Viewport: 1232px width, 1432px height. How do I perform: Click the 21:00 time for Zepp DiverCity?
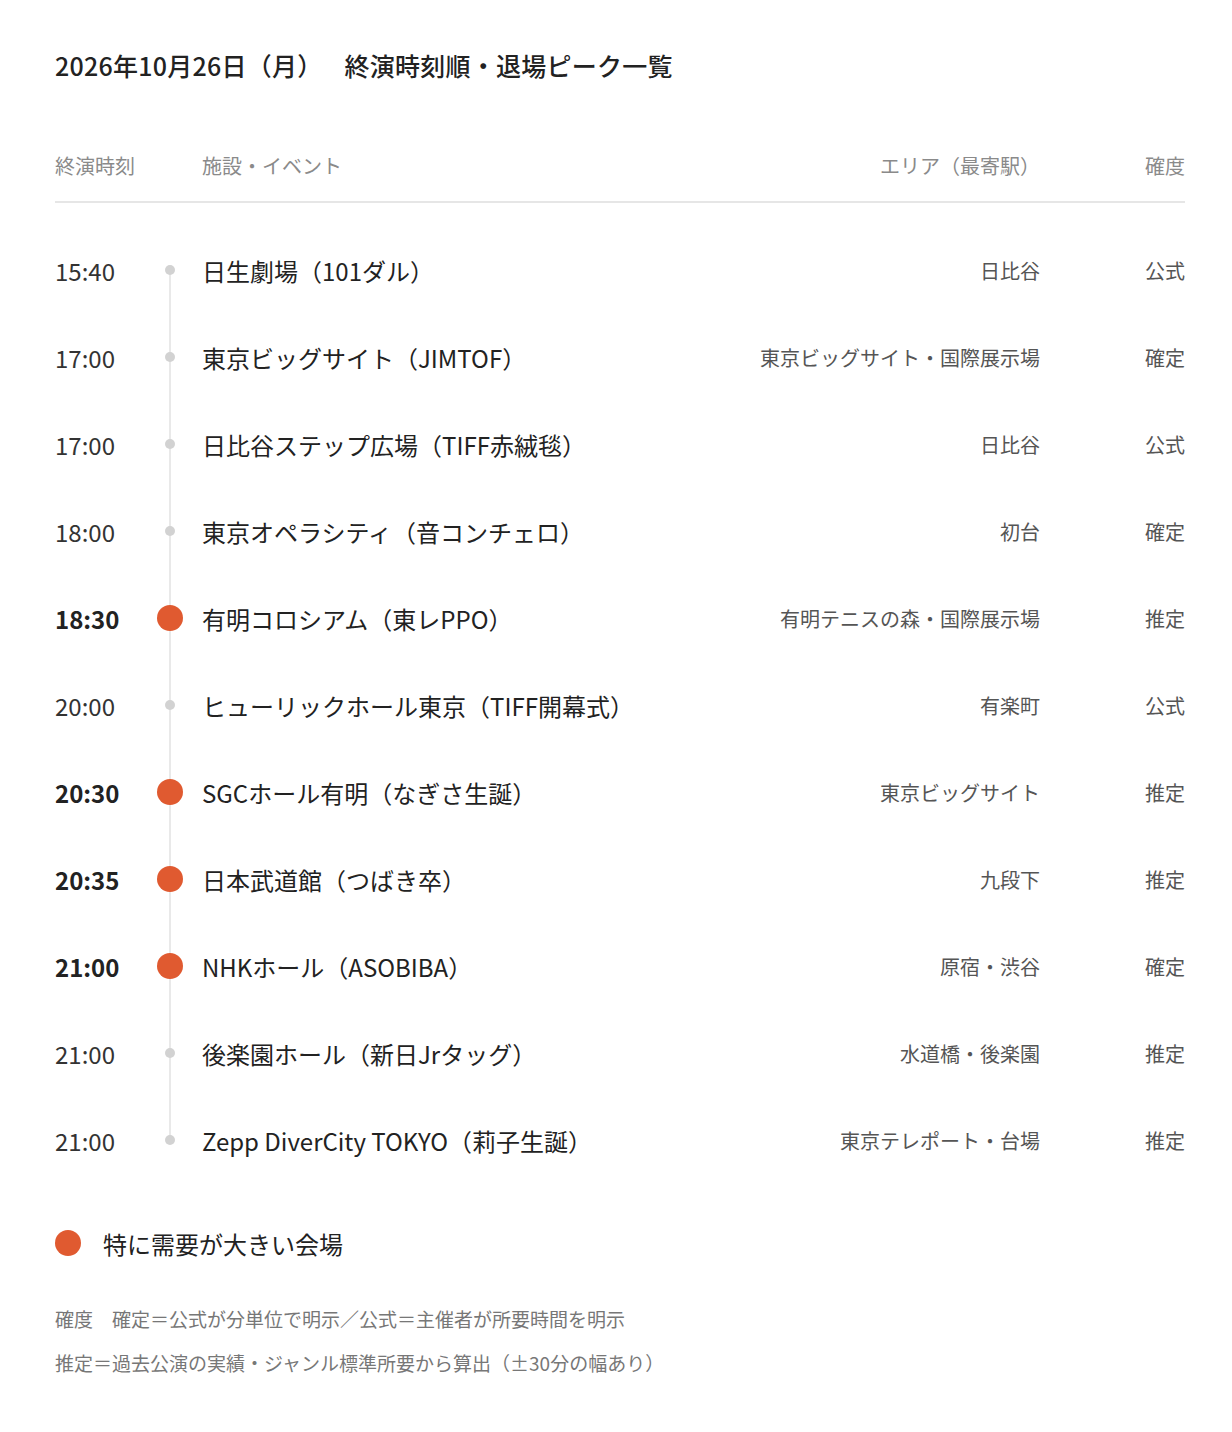(85, 1142)
